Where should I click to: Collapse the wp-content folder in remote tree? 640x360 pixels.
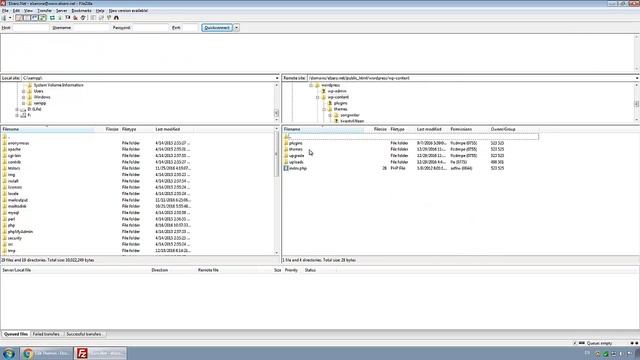318,98
